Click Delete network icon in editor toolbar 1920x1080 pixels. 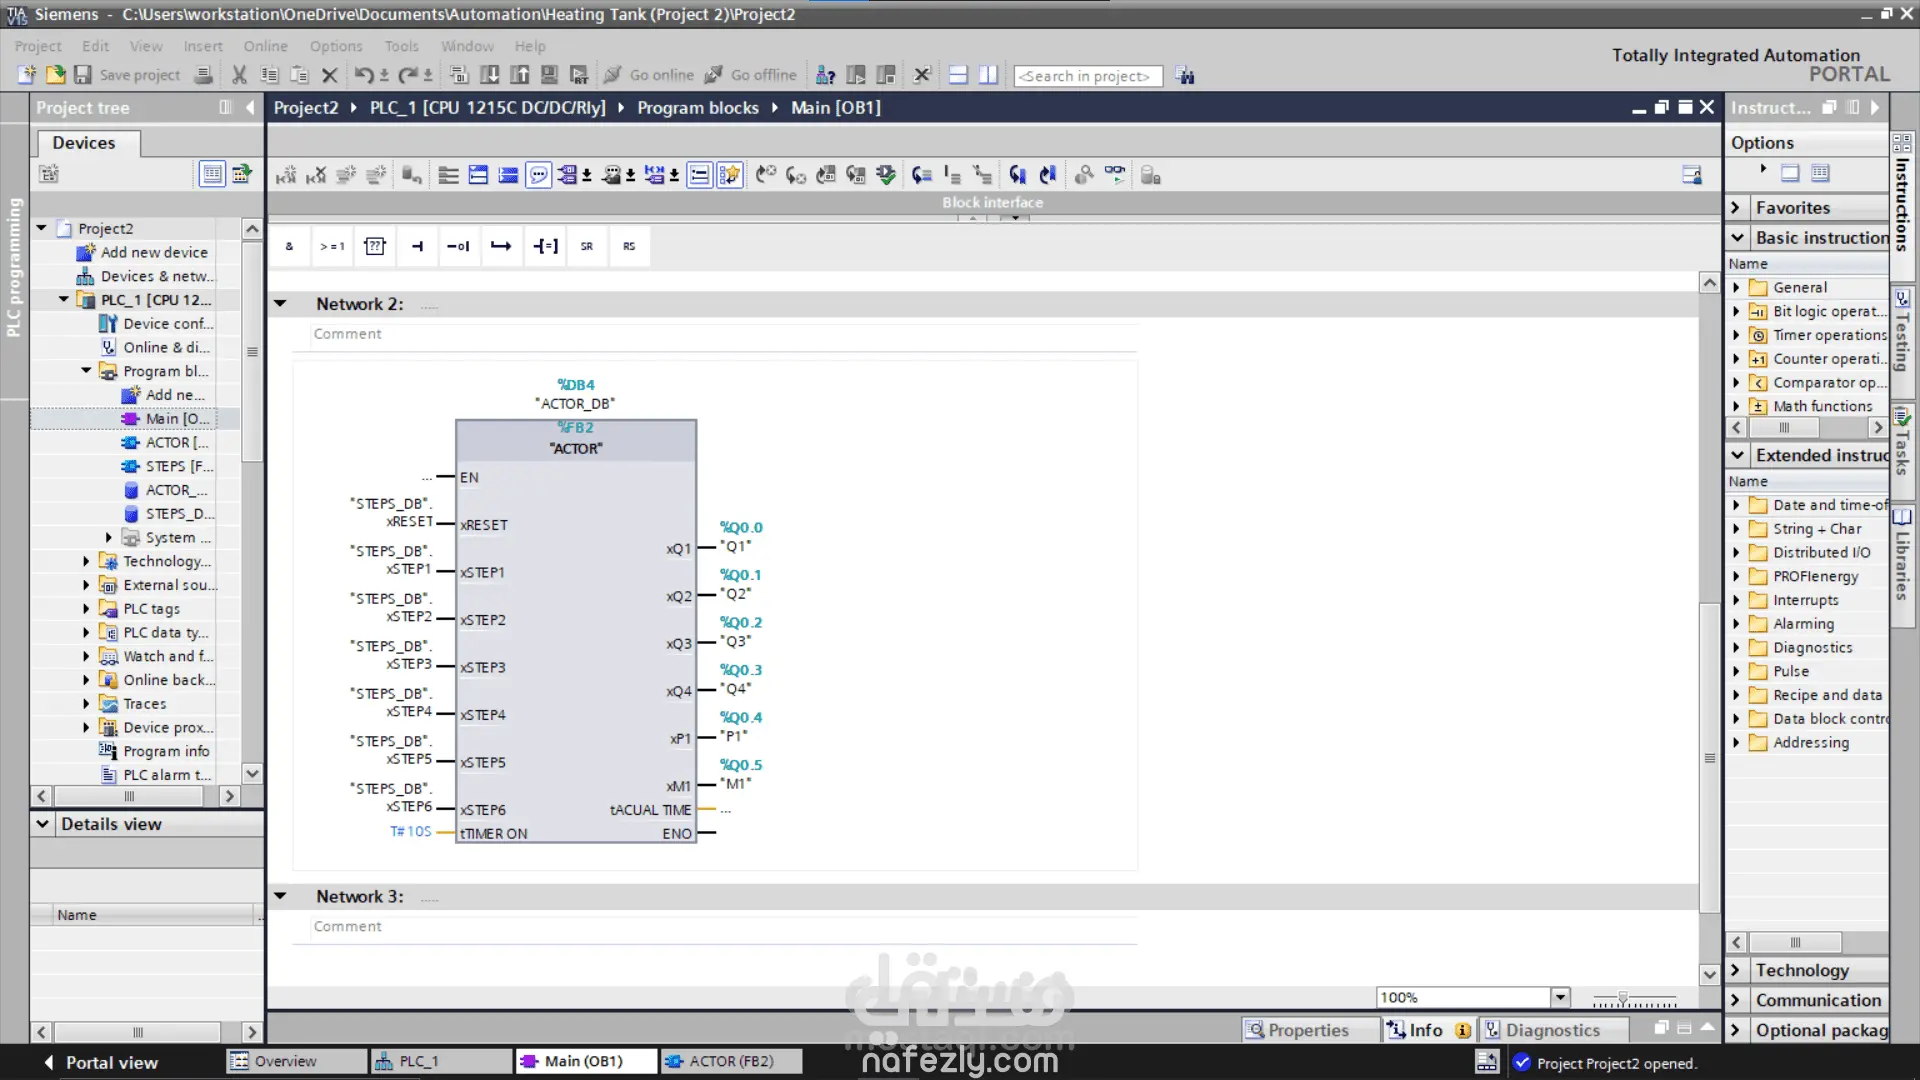click(x=316, y=176)
